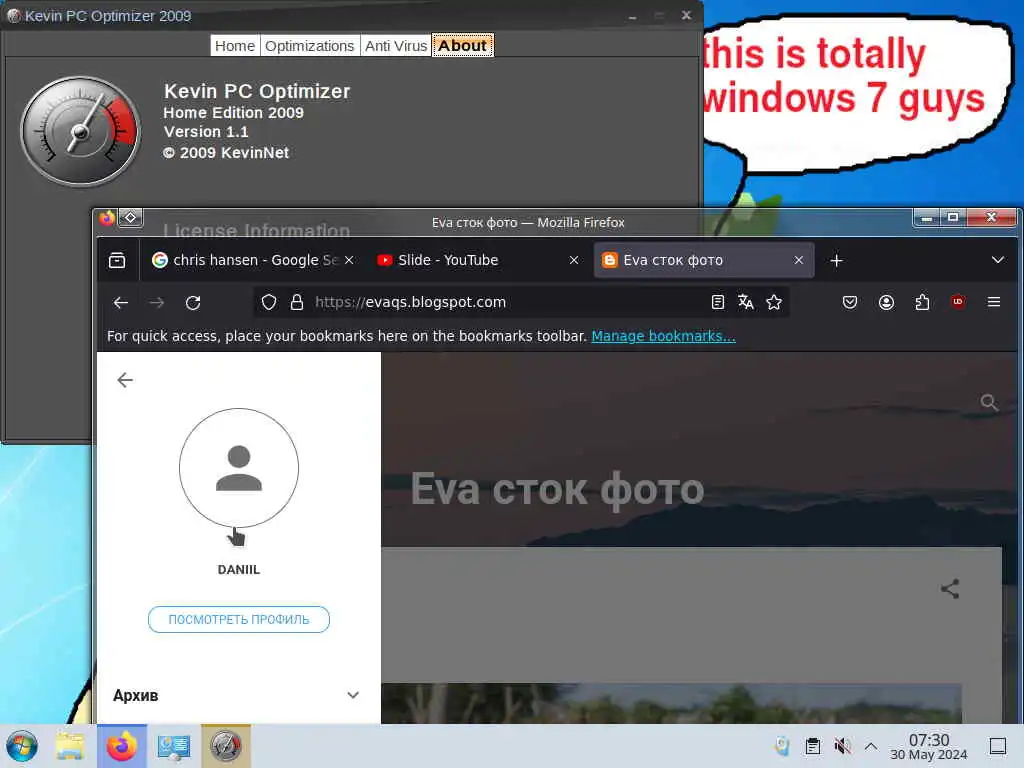Viewport: 1024px width, 768px height.
Task: Click the blog post share icon
Action: pos(950,589)
